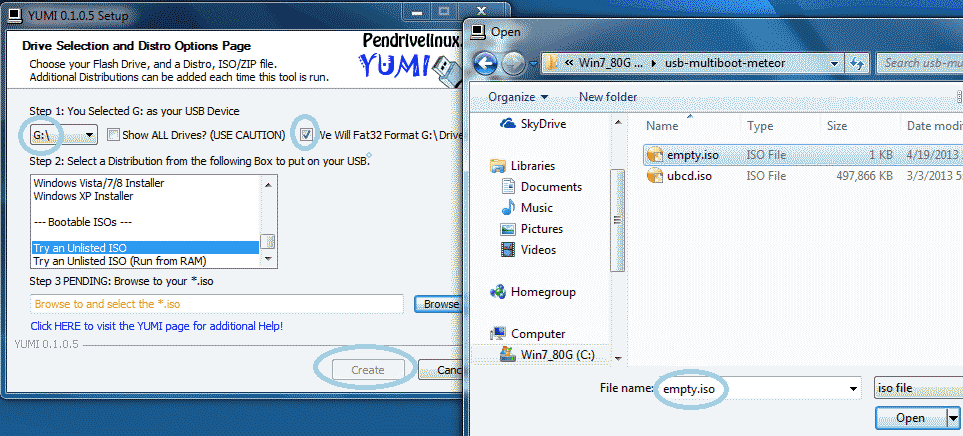This screenshot has width=963, height=436.
Task: Click the Music note icon
Action: (x=508, y=208)
